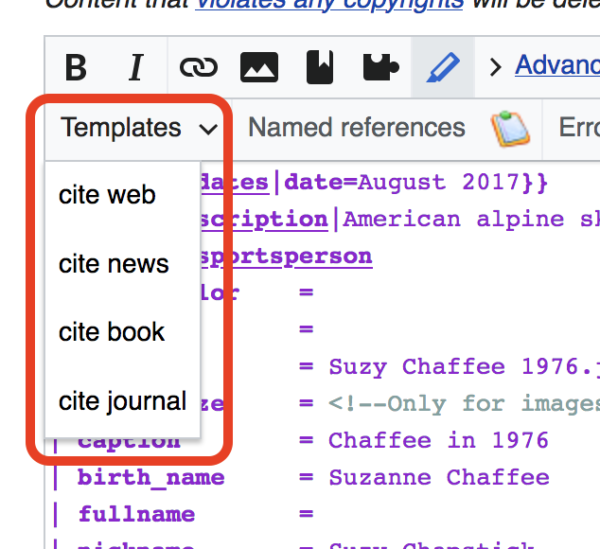
Task: Expand the Advanced toolbar section
Action: [x=547, y=66]
